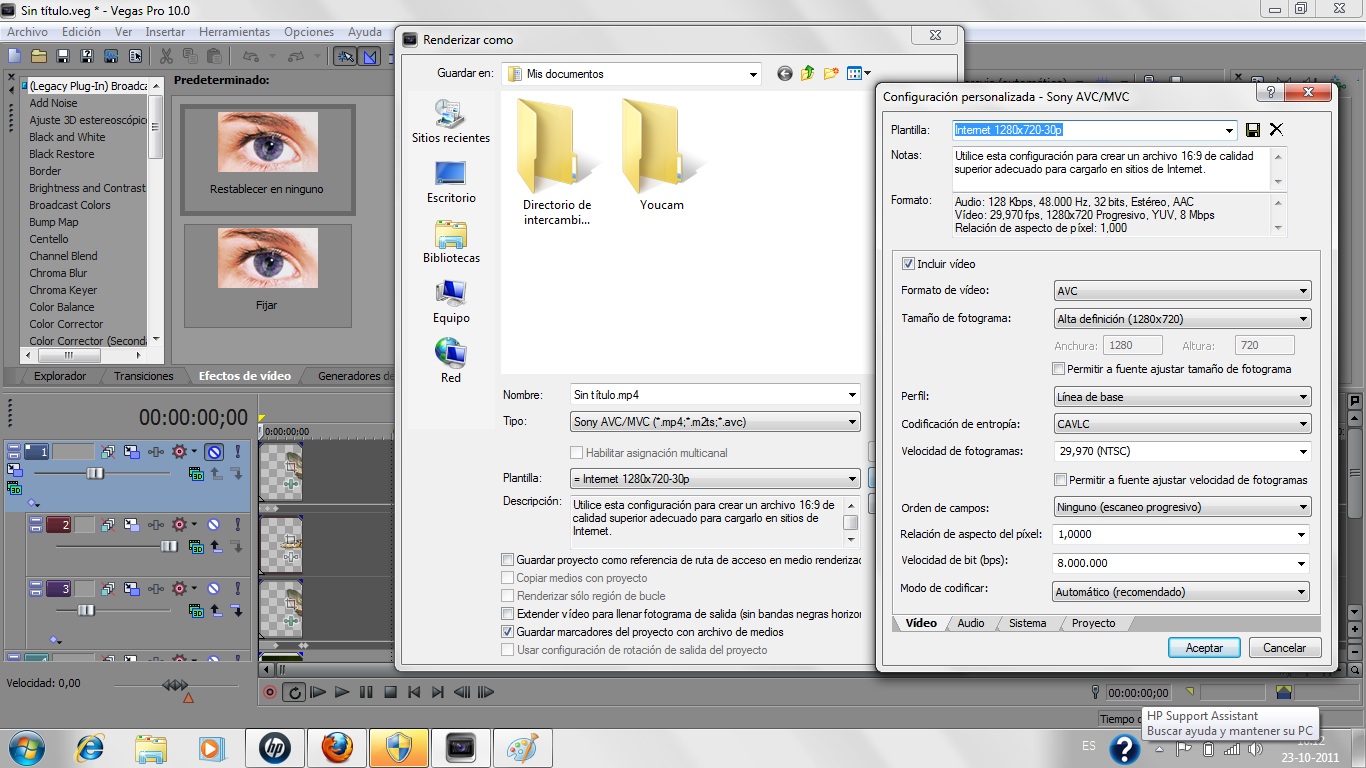Toggle the Enable Snapping toolbar icon

pos(345,56)
